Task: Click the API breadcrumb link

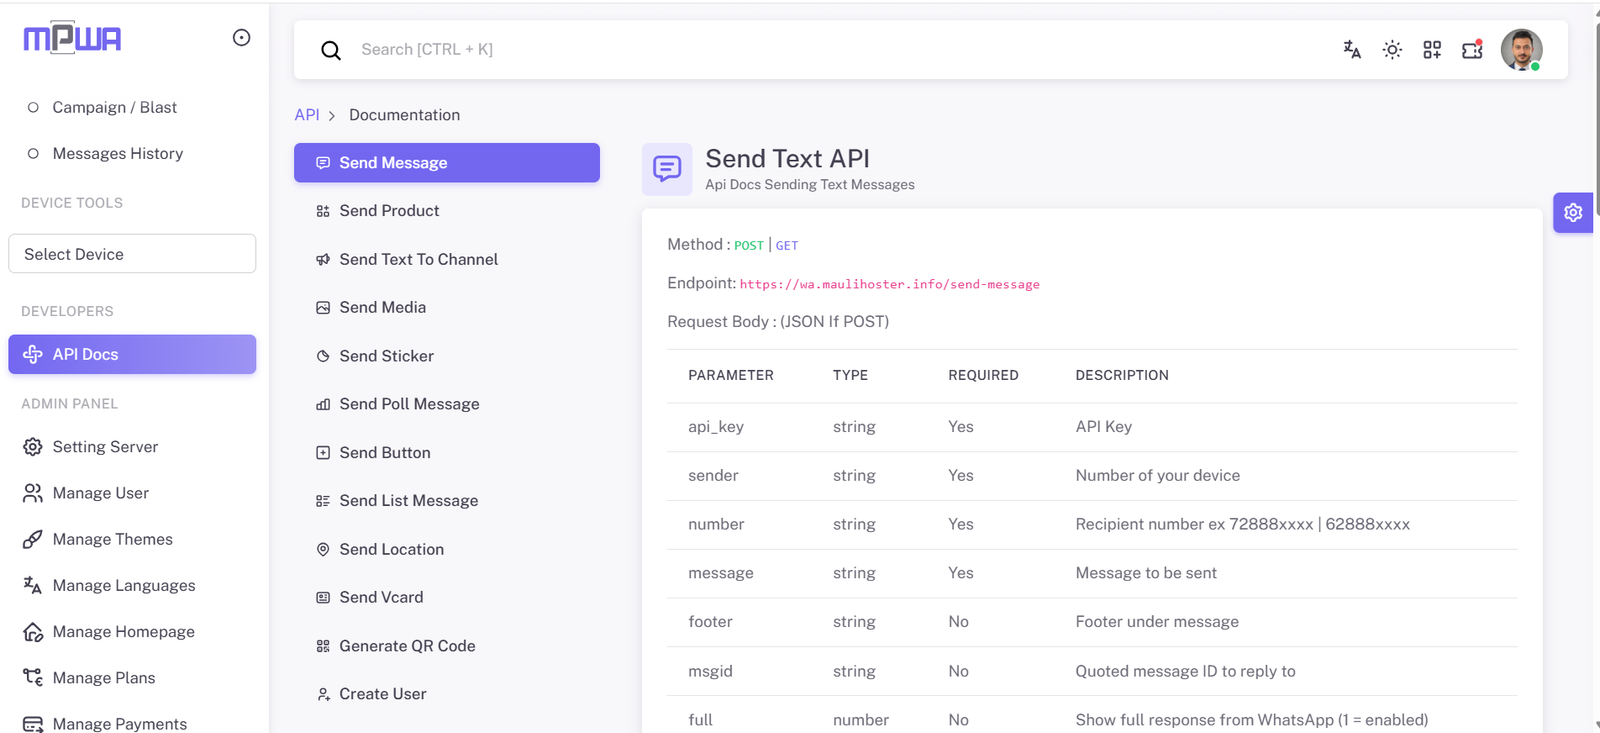Action: [306, 115]
